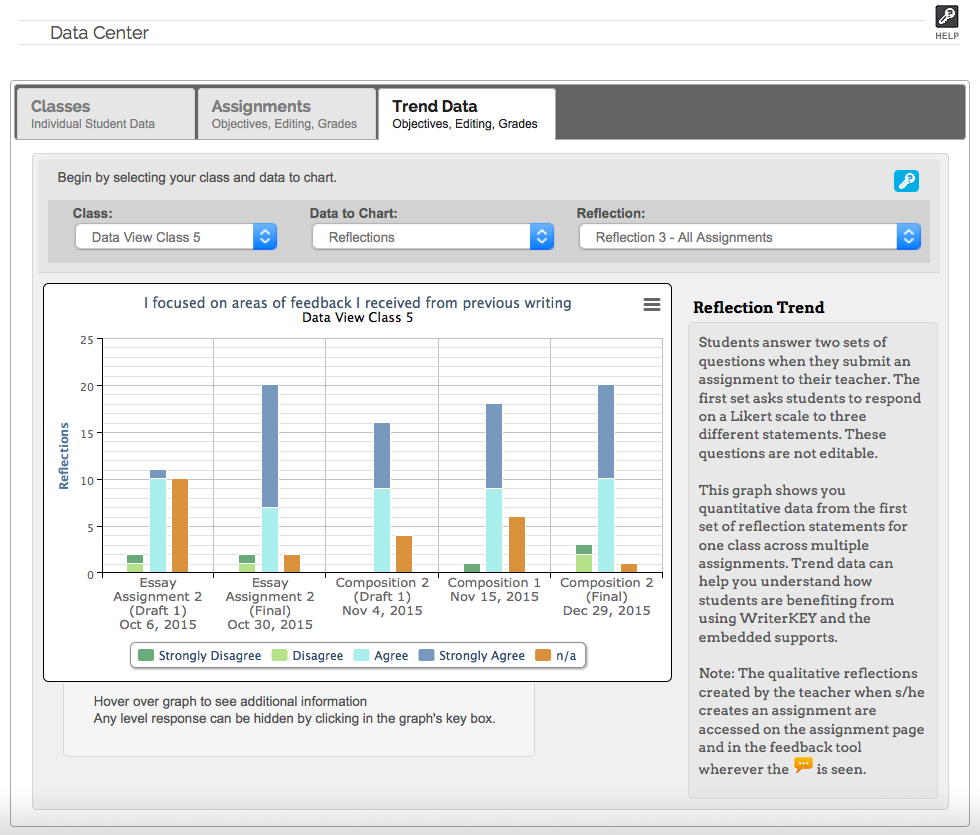980x835 pixels.
Task: Click the orange n/a bar for Oct 6
Action: click(x=180, y=526)
